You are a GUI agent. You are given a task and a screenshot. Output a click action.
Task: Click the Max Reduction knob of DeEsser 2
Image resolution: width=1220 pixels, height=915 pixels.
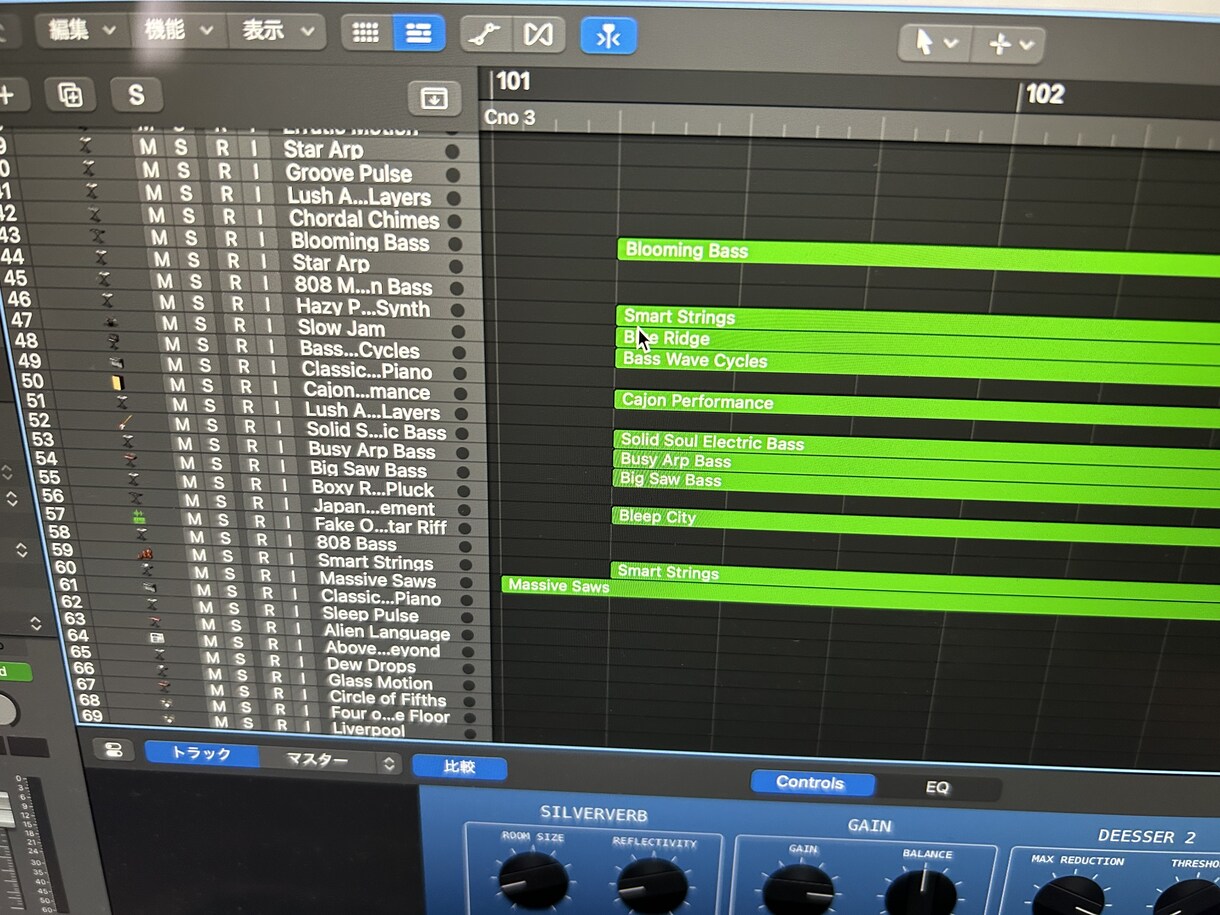point(1071,895)
